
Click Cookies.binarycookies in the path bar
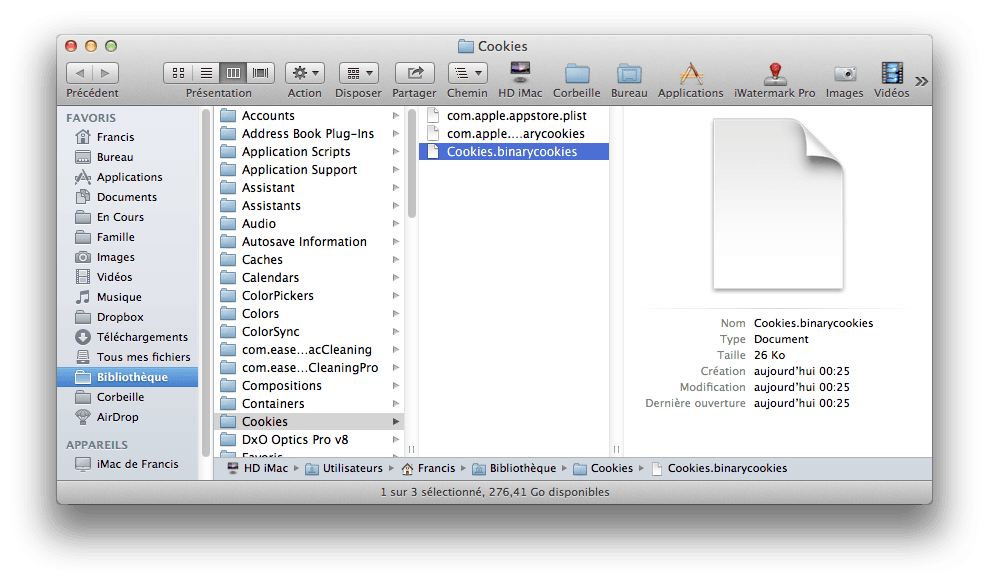tap(719, 468)
